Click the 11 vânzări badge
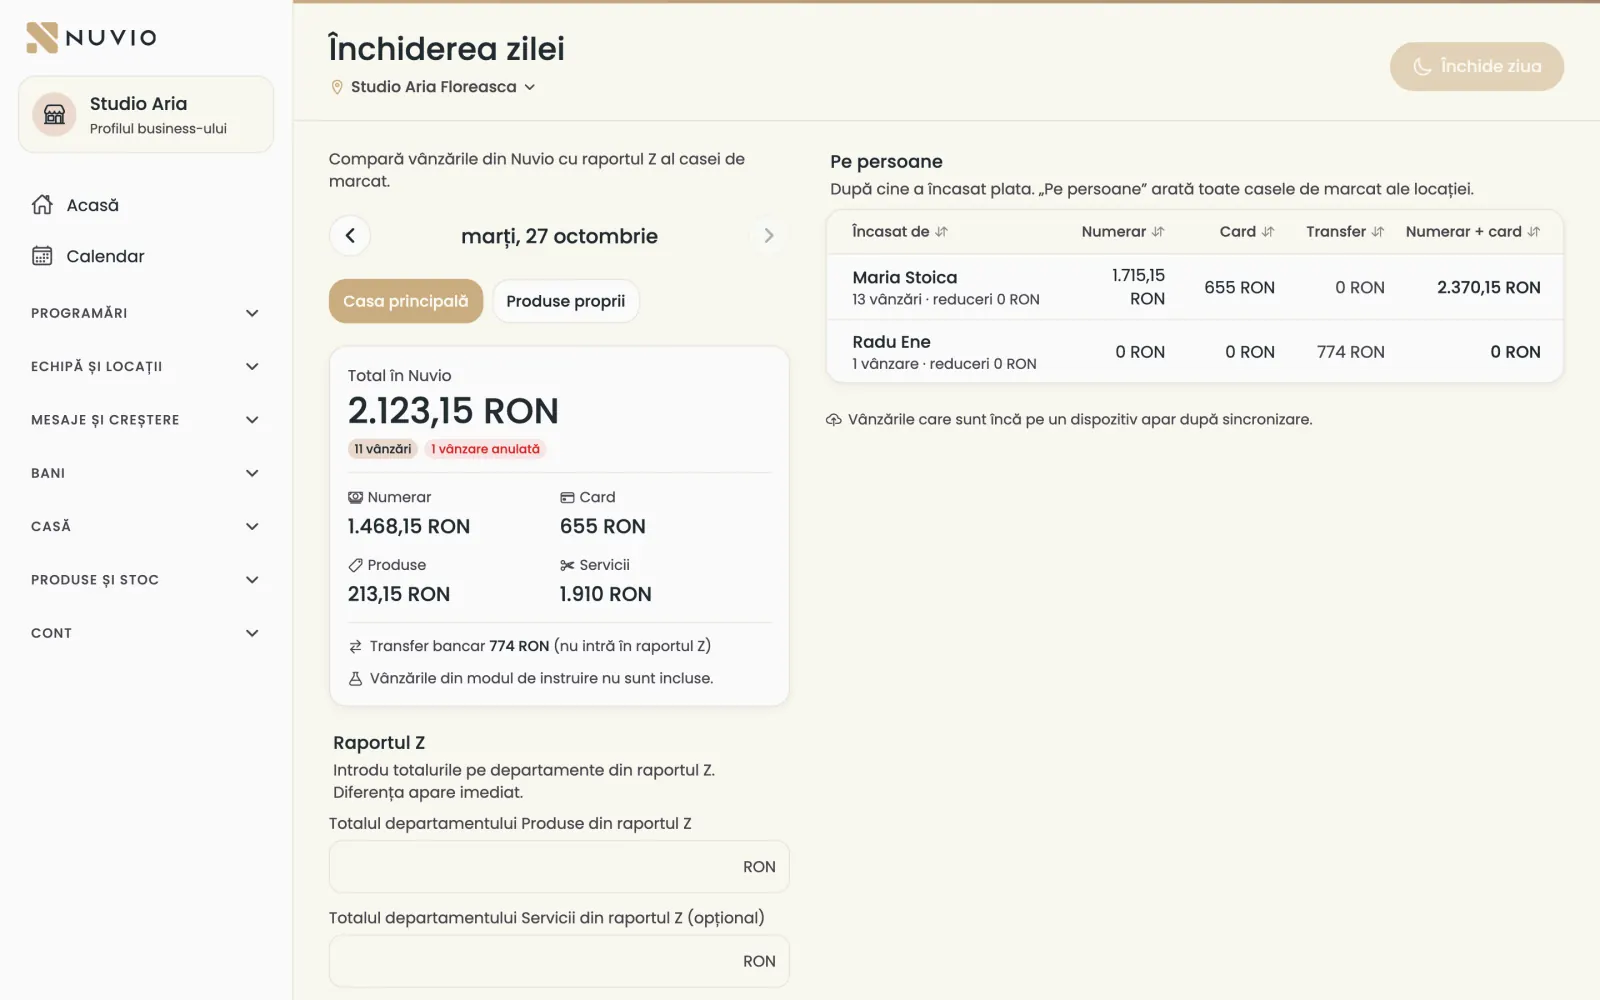This screenshot has width=1600, height=1000. (383, 449)
